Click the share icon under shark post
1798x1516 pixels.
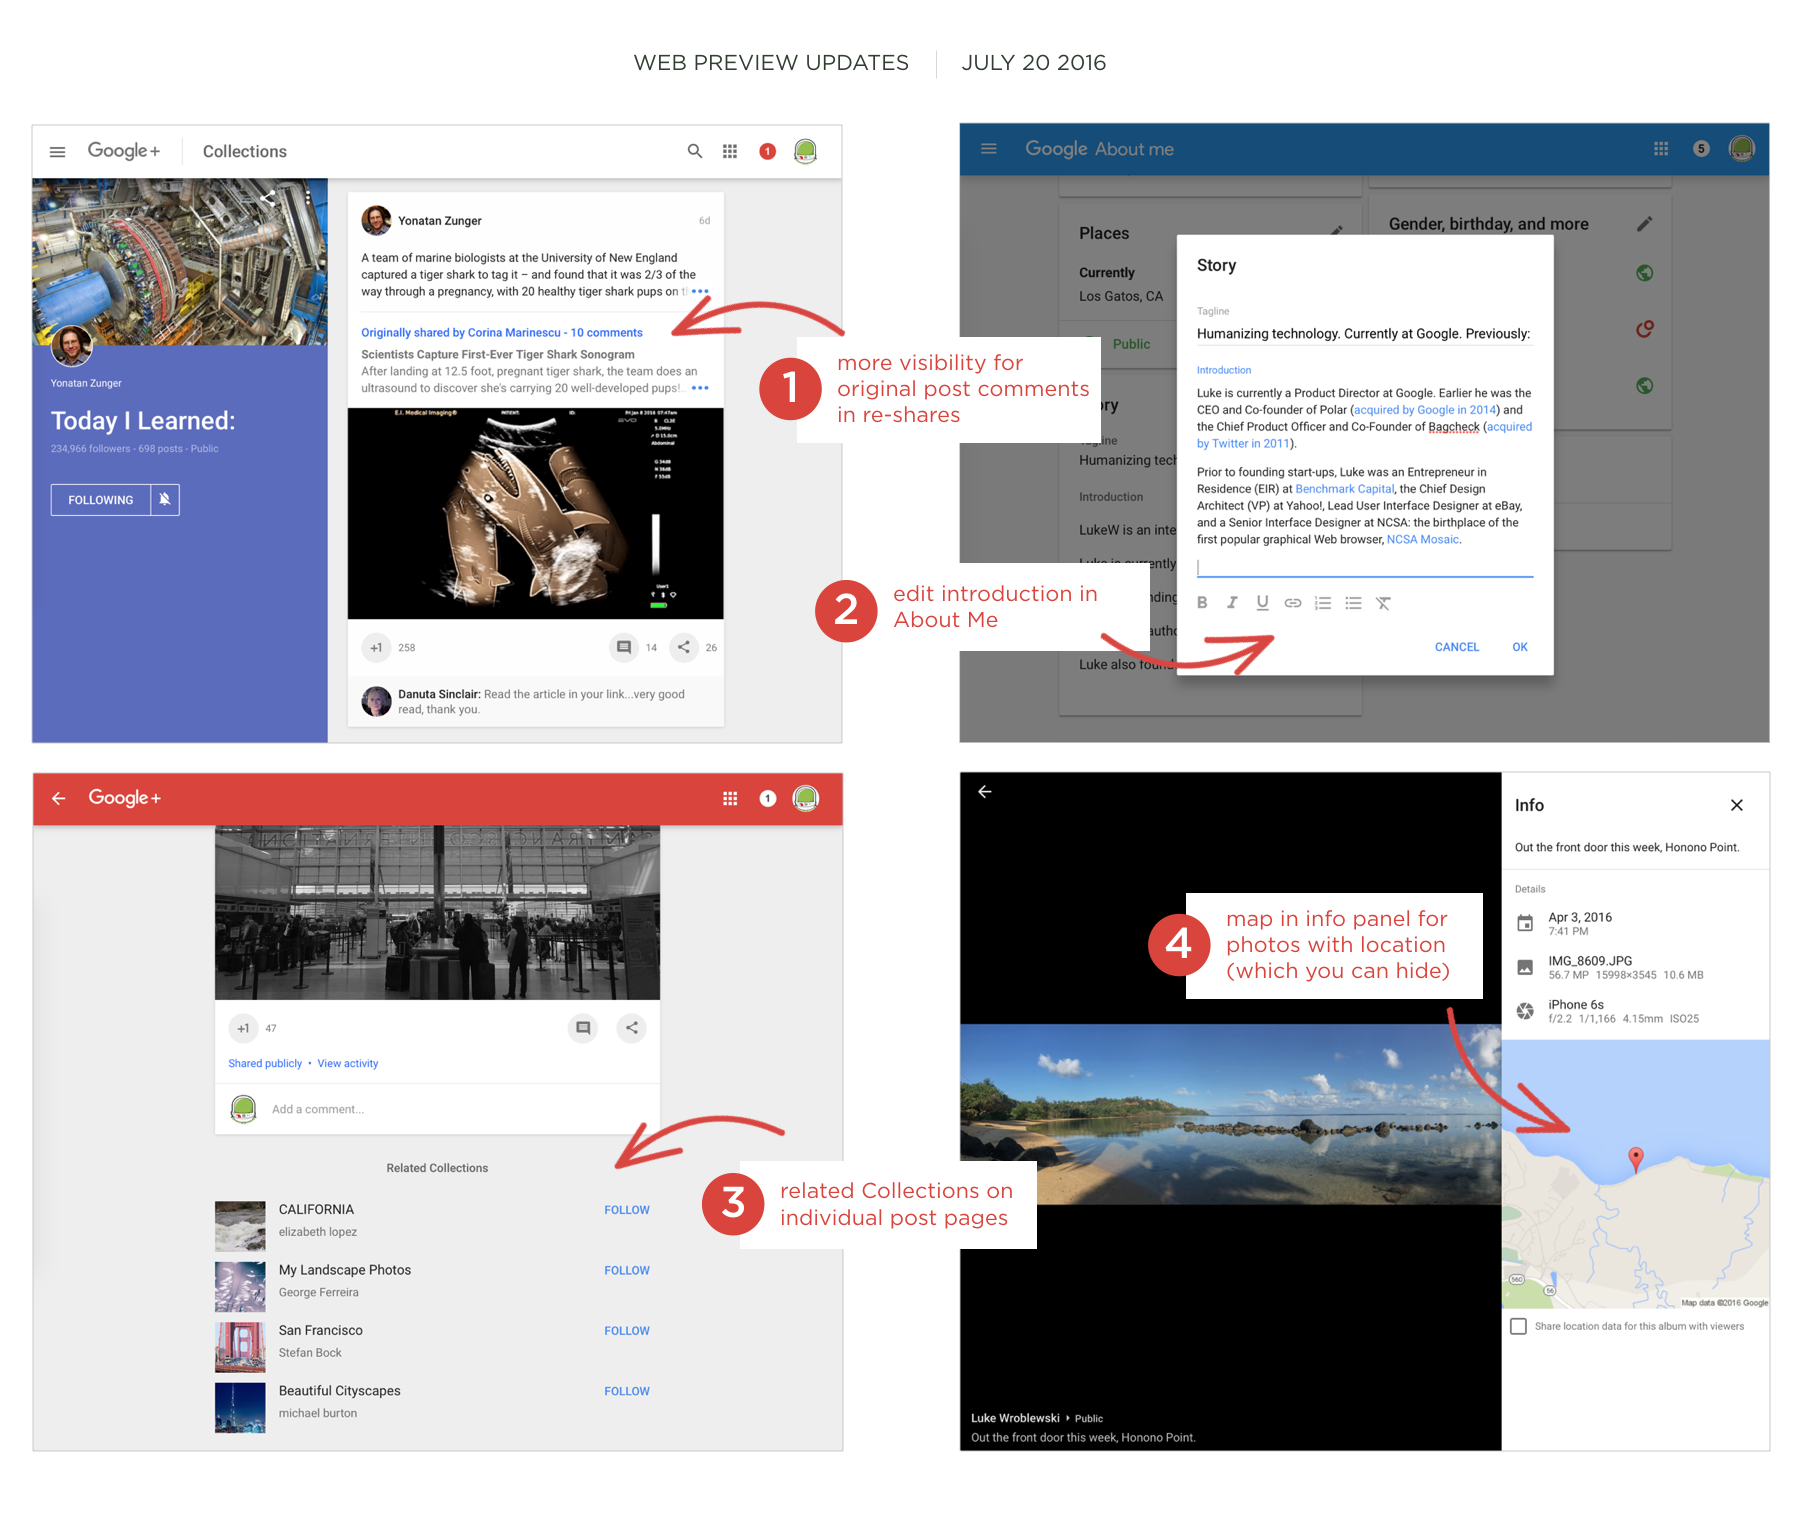pyautogui.click(x=683, y=647)
